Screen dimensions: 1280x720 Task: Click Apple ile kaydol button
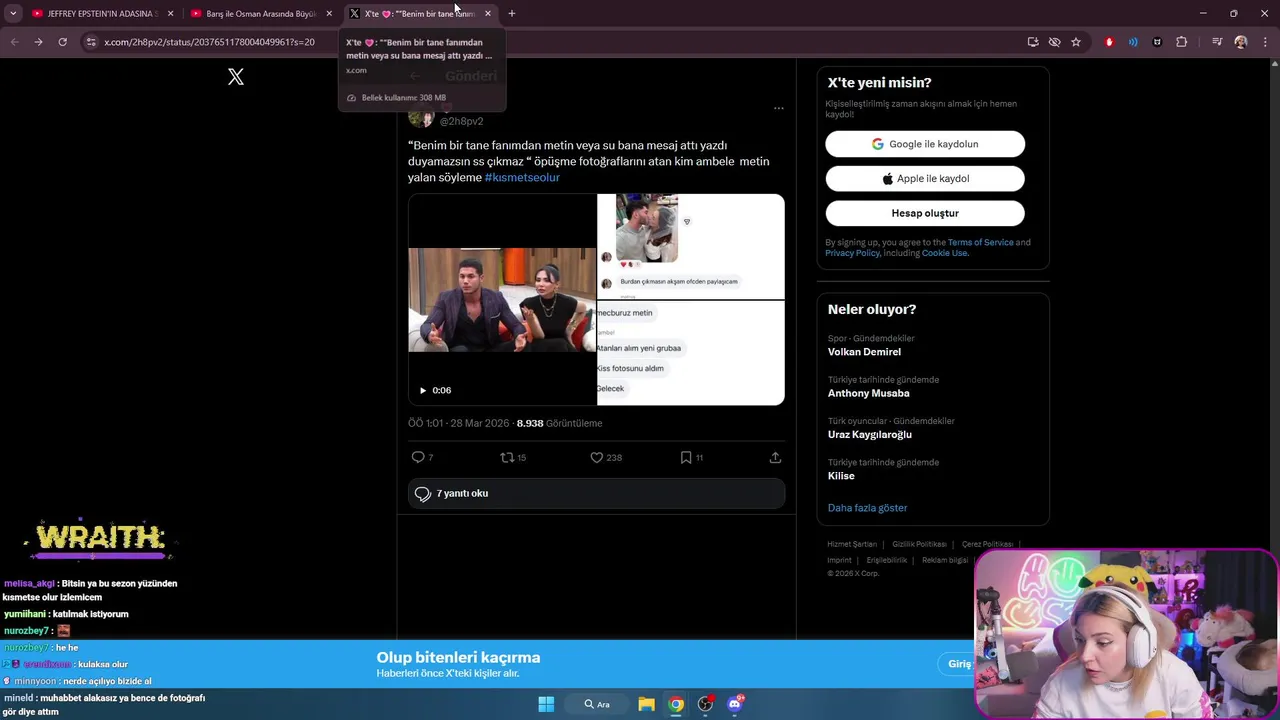pos(925,178)
